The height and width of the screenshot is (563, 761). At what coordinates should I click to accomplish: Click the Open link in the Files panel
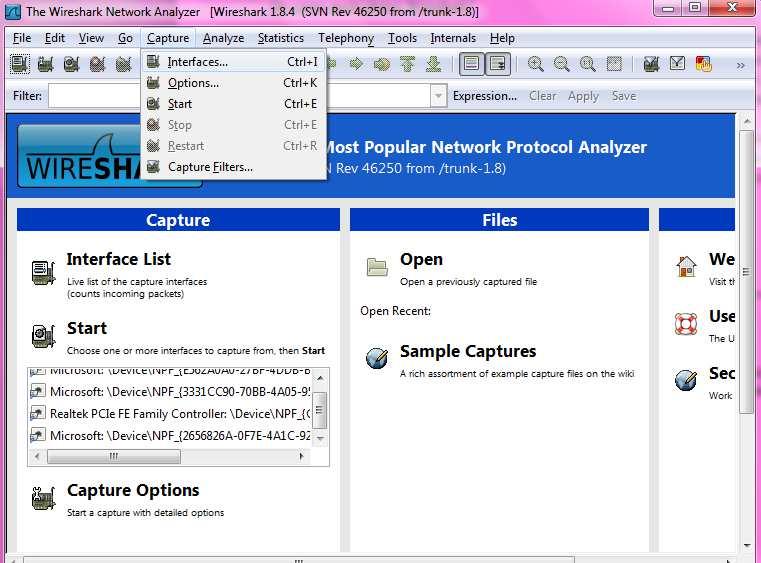tap(421, 259)
